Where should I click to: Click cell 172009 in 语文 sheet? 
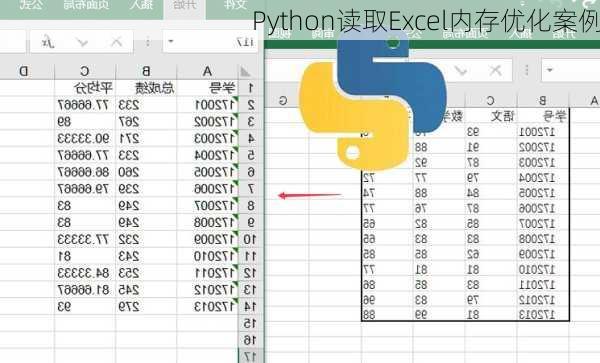coord(543,254)
